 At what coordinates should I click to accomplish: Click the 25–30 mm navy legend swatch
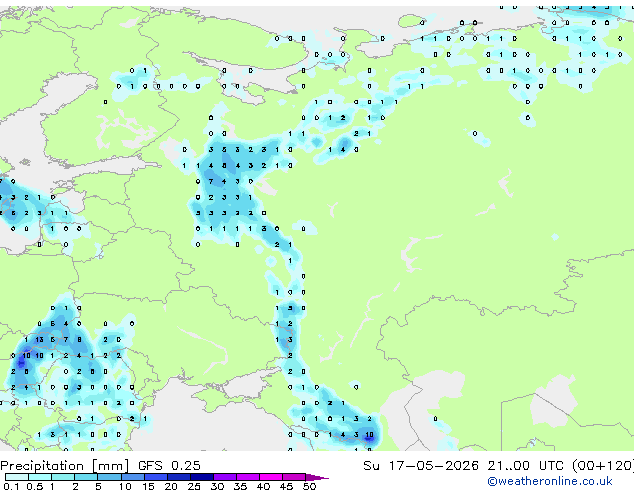pos(202,477)
